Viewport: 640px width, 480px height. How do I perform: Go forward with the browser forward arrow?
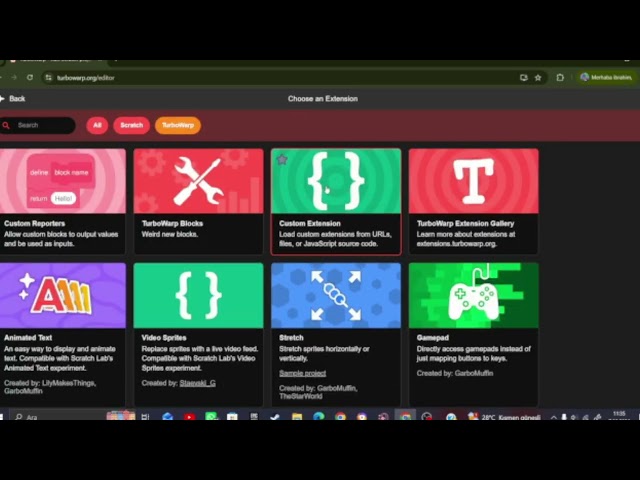point(14,78)
